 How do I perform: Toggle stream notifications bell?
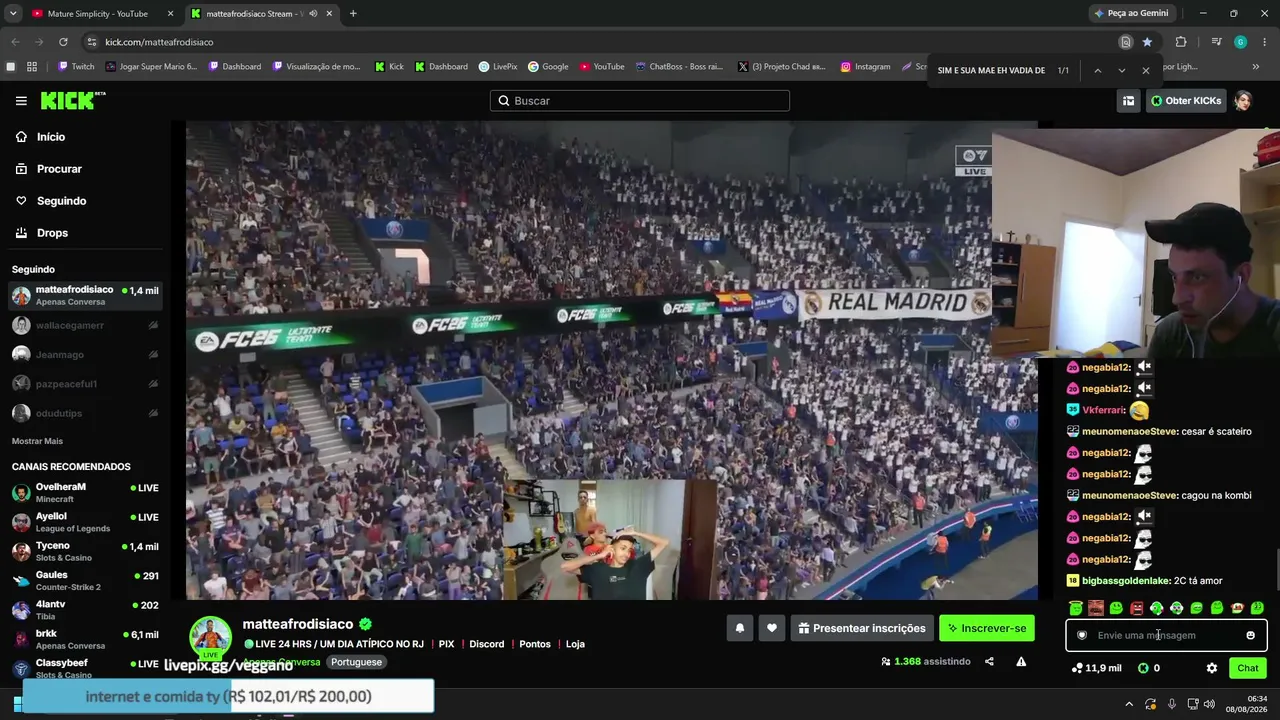[740, 628]
